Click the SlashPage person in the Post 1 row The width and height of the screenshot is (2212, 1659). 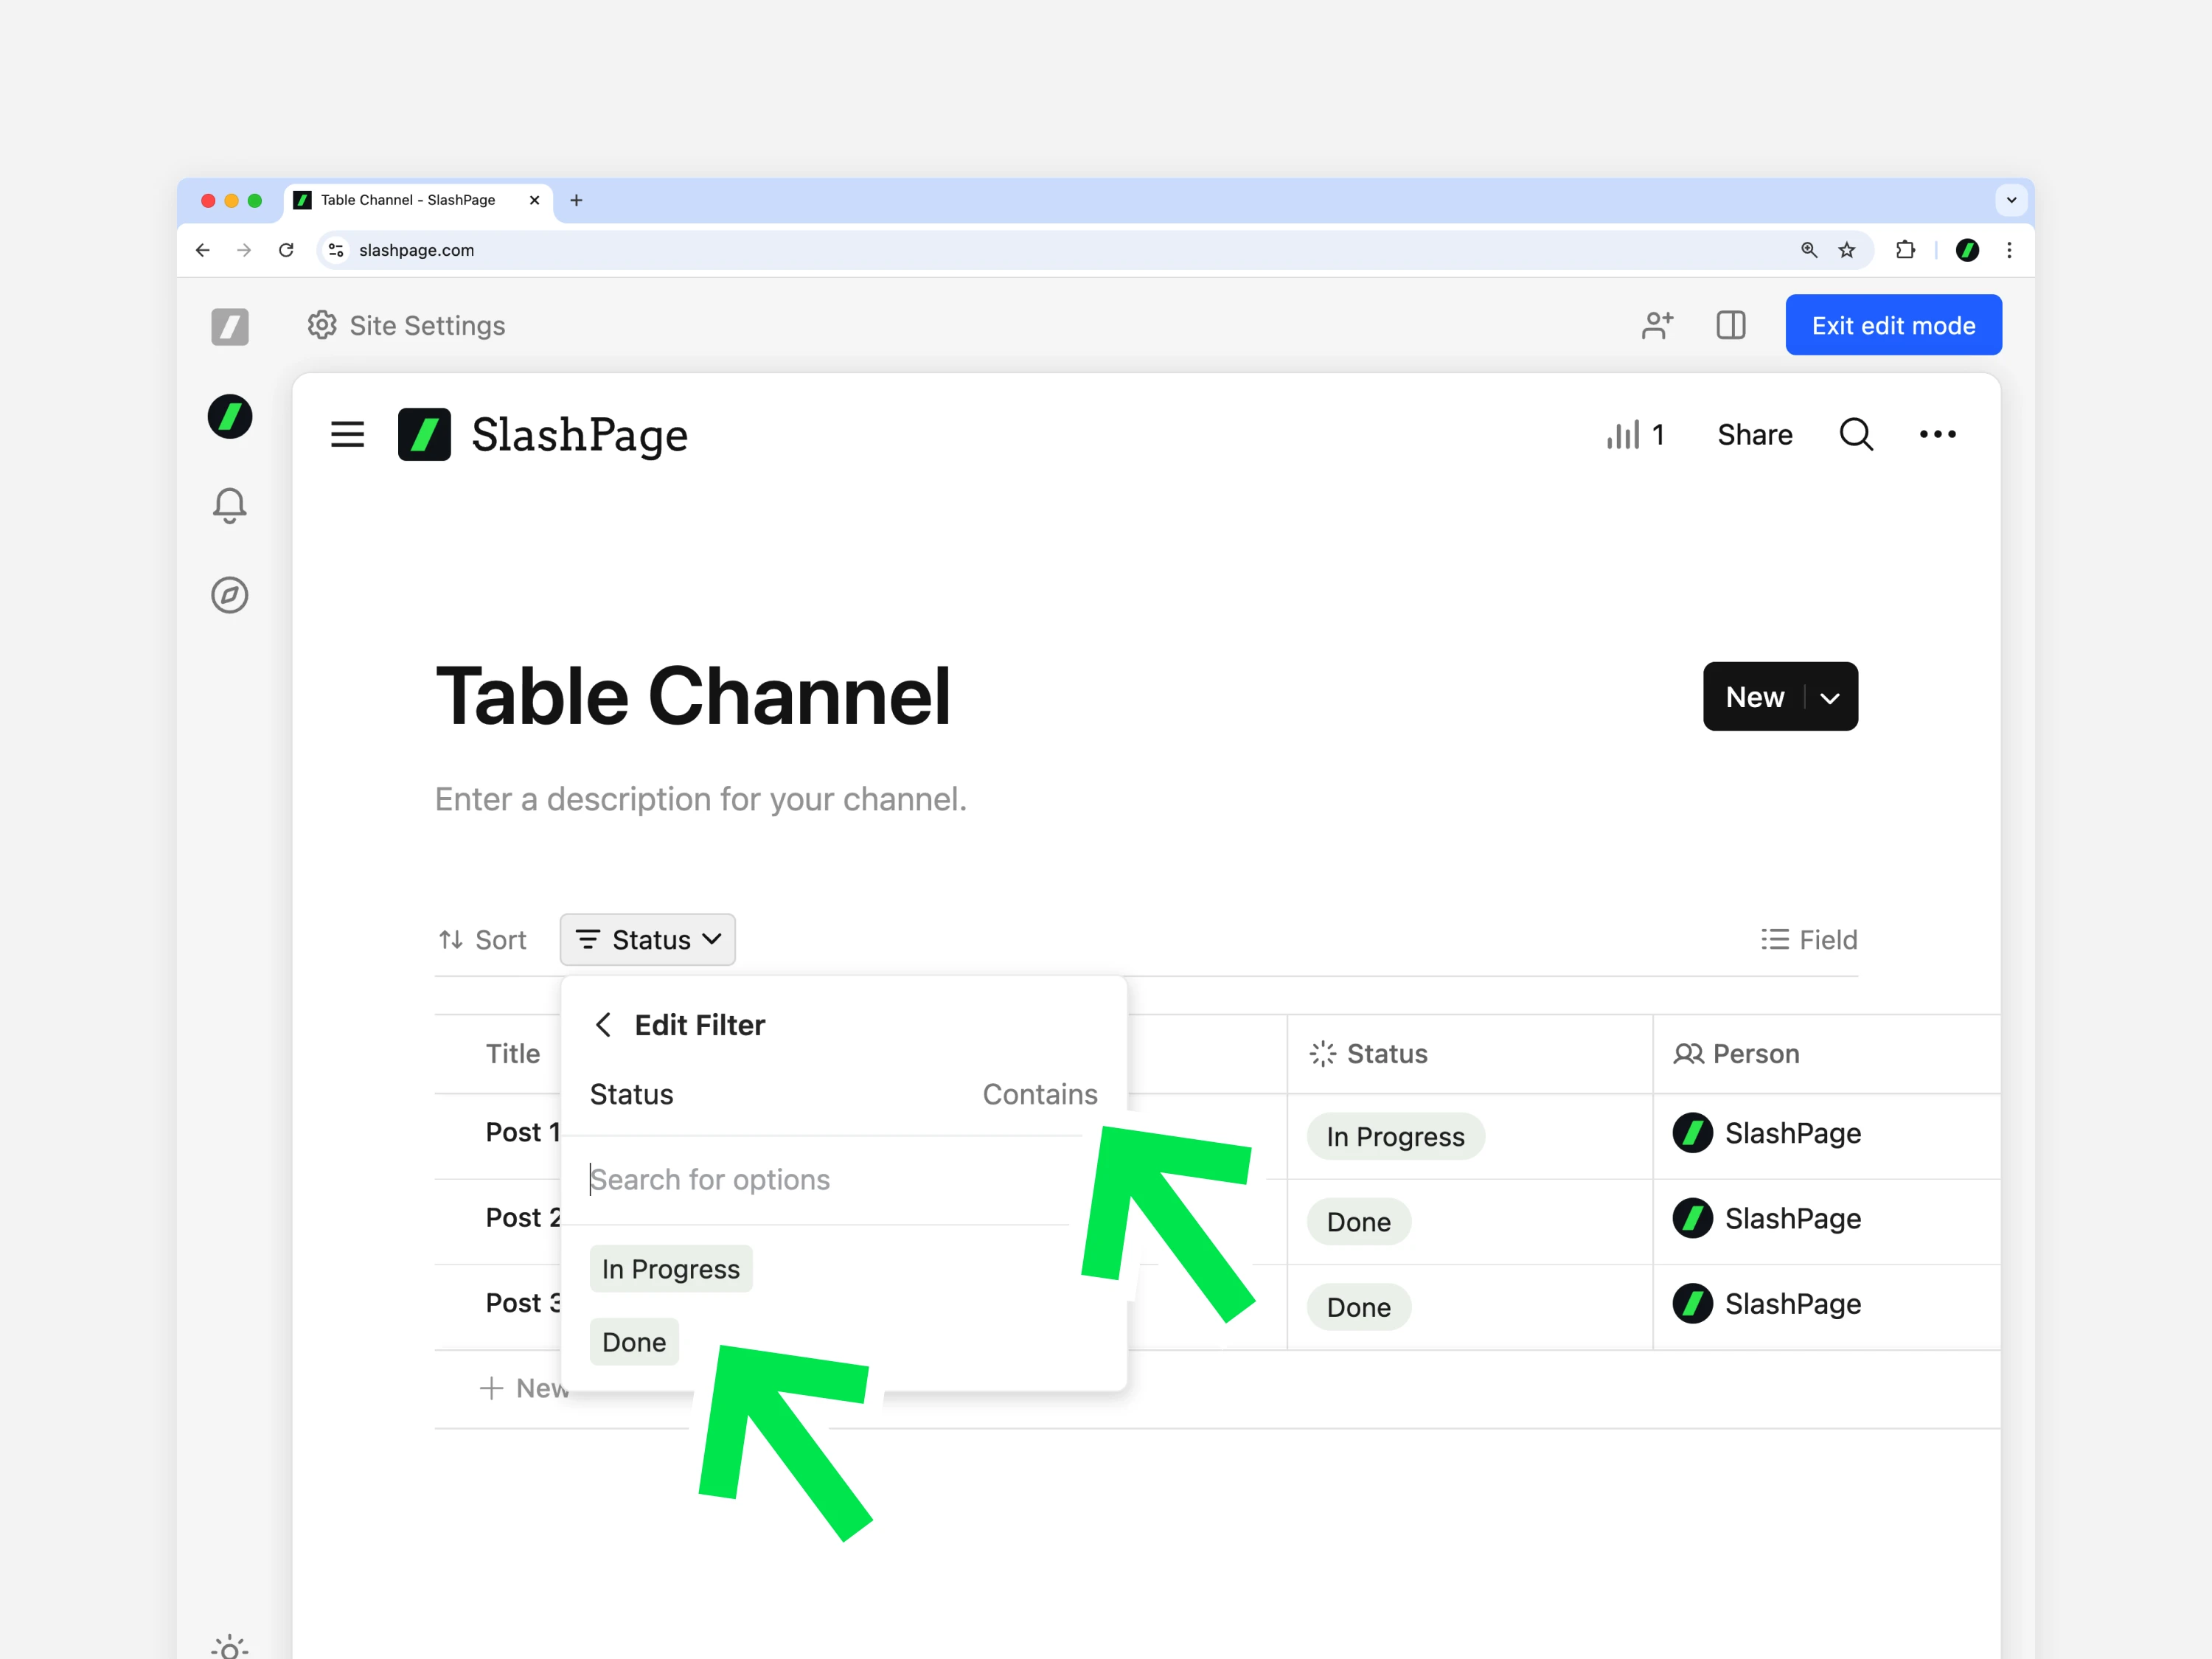pyautogui.click(x=1766, y=1133)
